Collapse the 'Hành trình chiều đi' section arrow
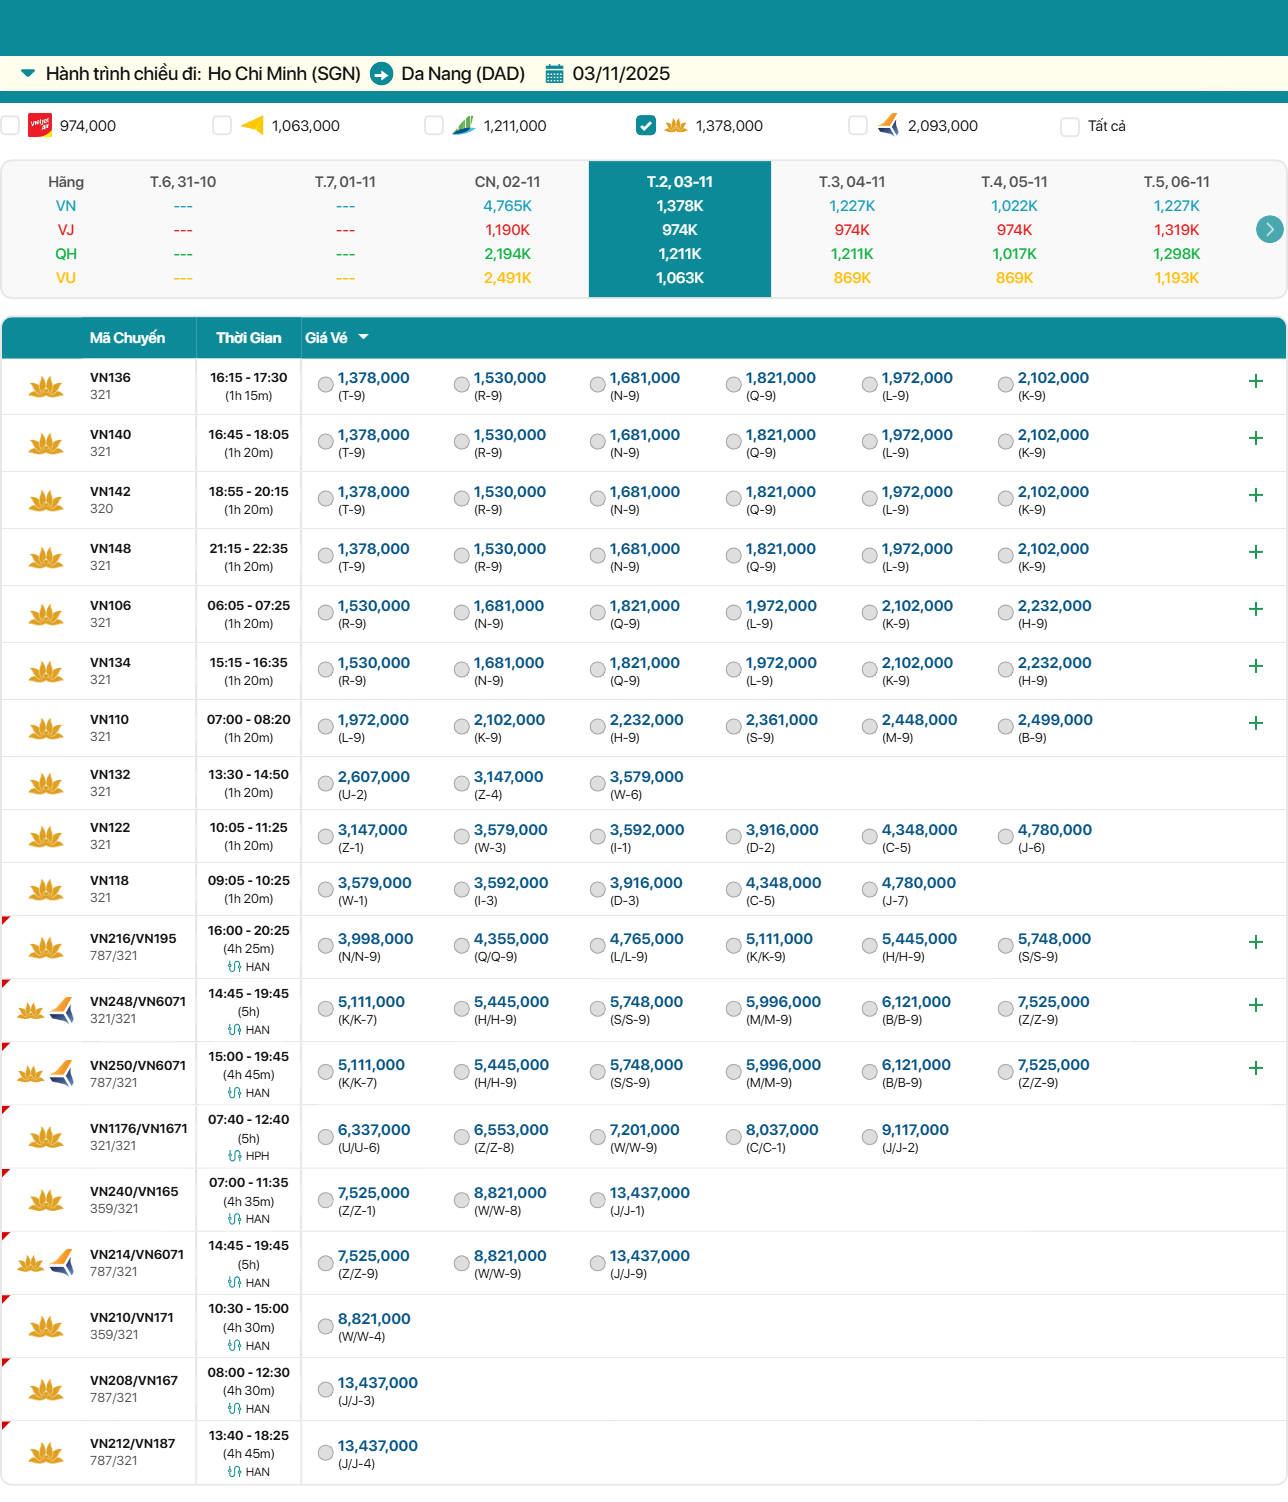 [28, 74]
